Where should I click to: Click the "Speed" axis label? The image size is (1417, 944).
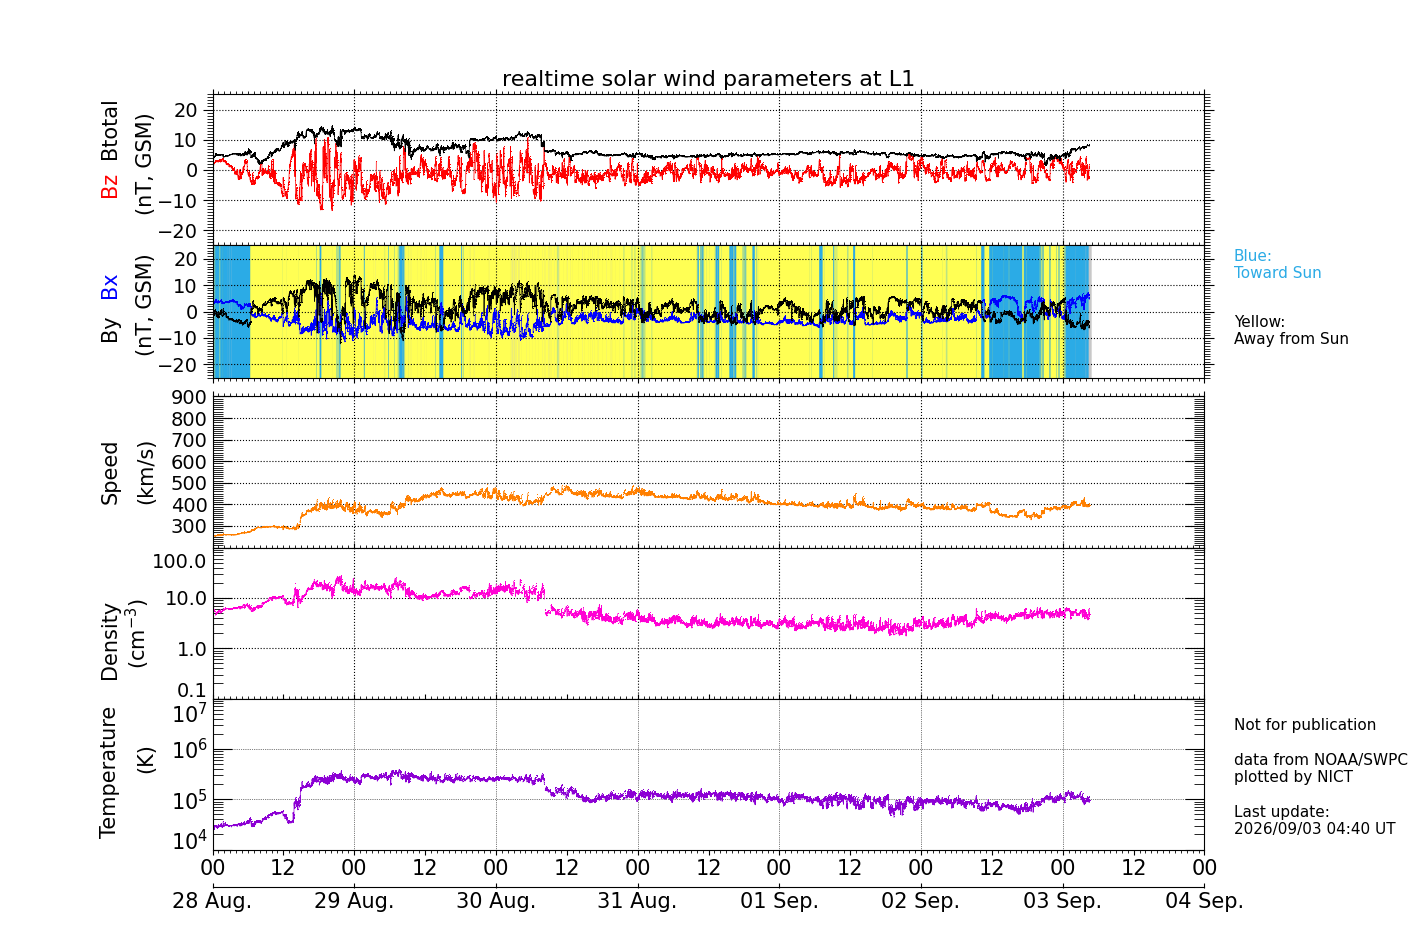click(110, 473)
